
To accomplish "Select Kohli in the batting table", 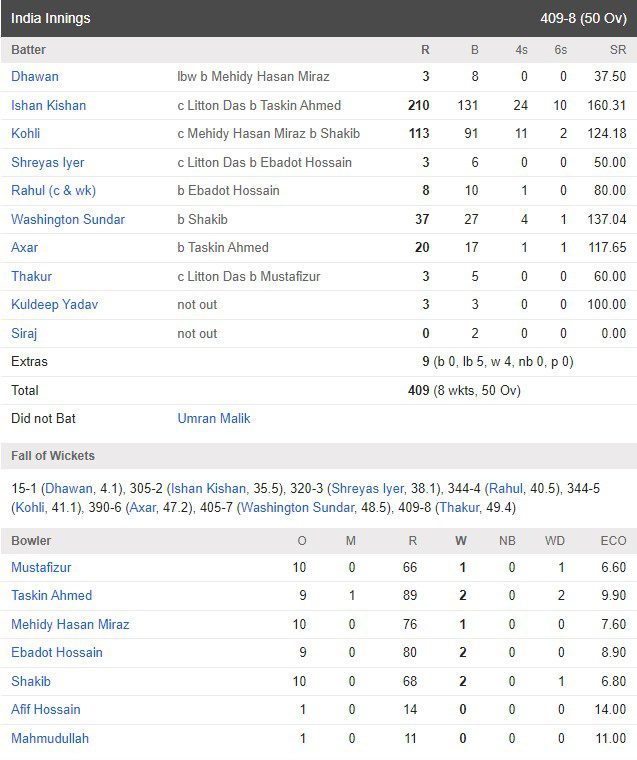I will (x=26, y=133).
